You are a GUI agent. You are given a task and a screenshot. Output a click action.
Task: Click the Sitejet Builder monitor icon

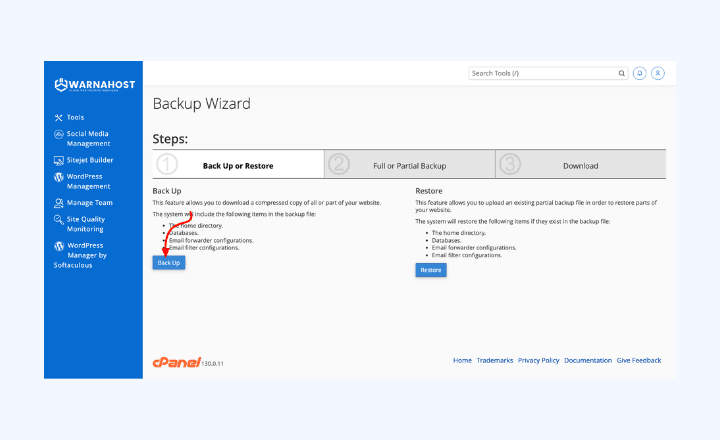pyautogui.click(x=59, y=160)
